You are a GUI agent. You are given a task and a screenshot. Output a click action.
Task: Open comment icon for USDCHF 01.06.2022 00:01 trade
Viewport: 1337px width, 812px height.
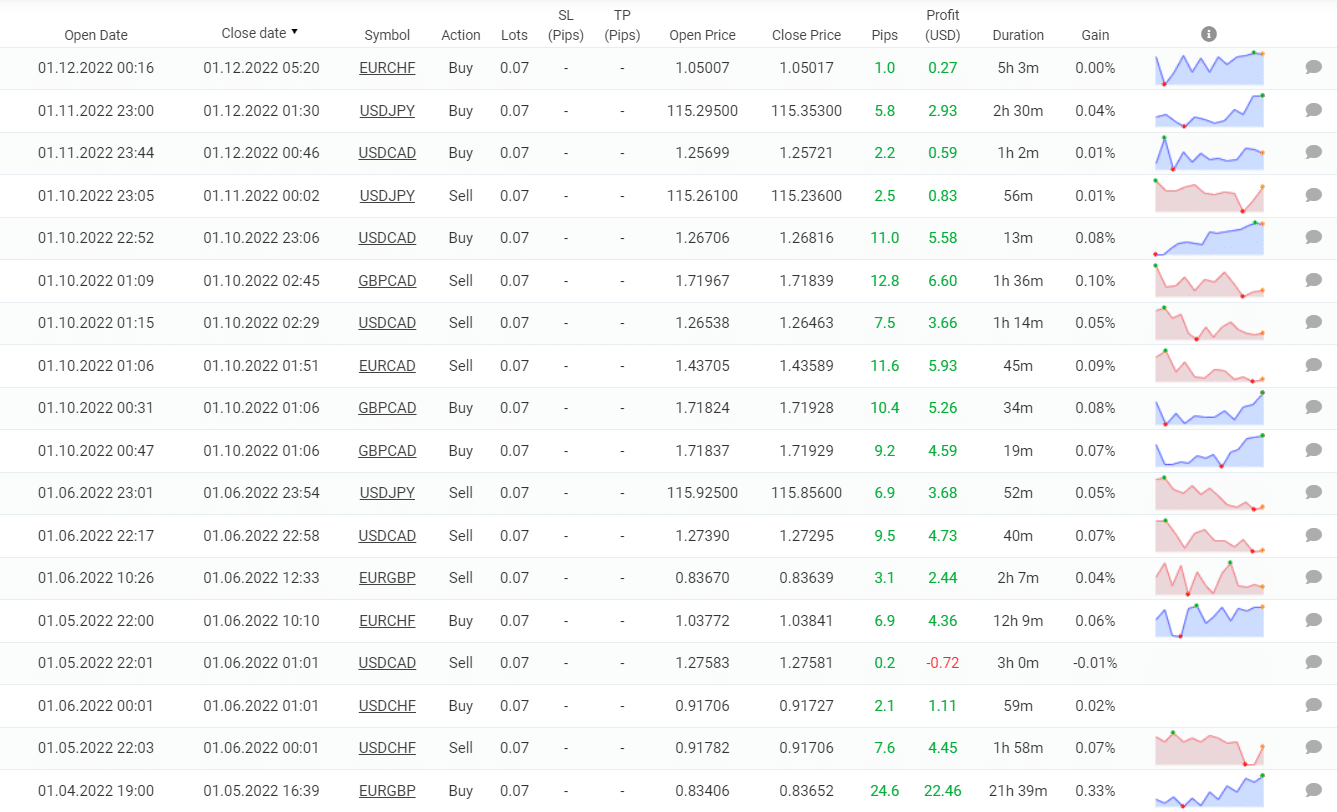click(1314, 706)
